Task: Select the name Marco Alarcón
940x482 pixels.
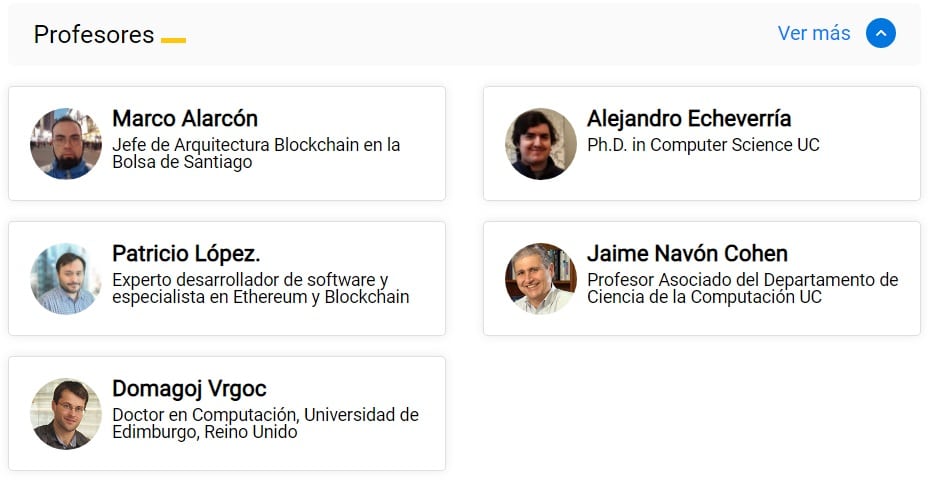Action: [x=185, y=119]
